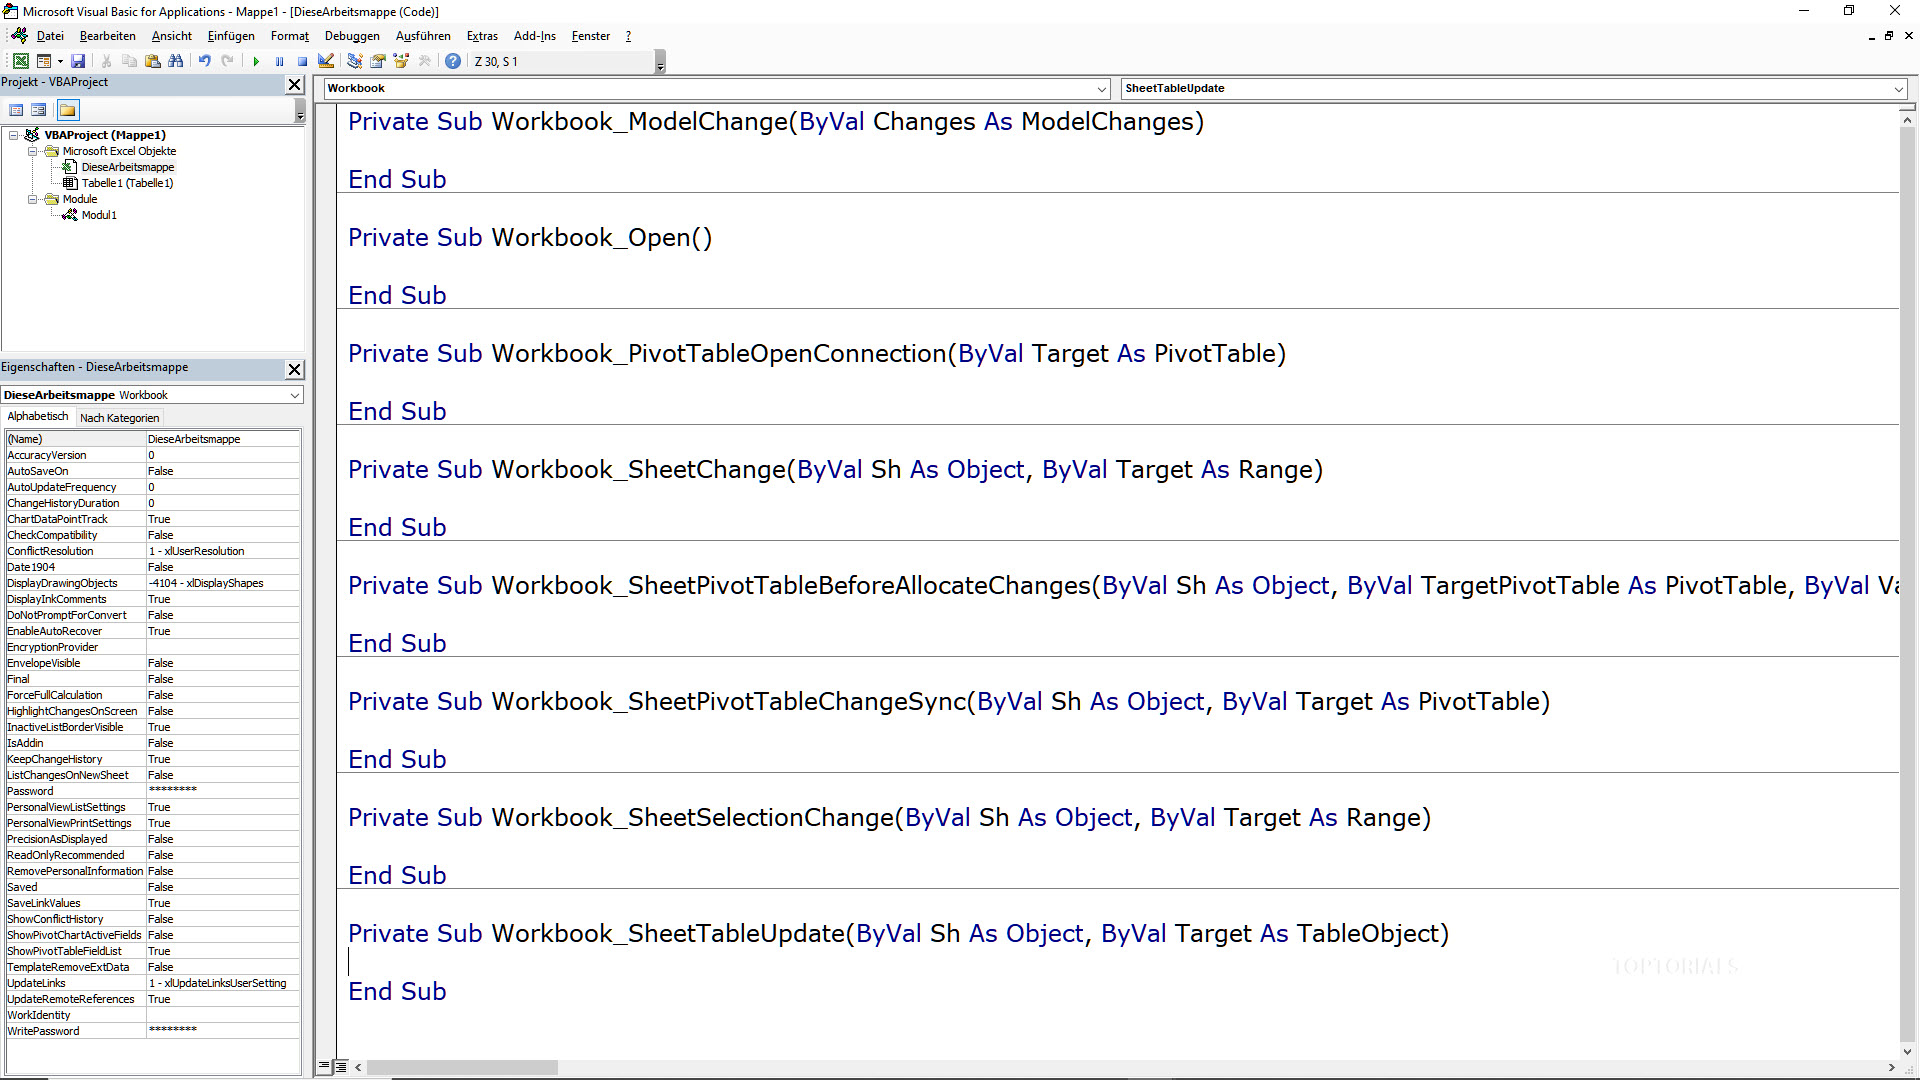This screenshot has width=1920, height=1080.
Task: Click the Break (pause) icon
Action: coord(279,61)
